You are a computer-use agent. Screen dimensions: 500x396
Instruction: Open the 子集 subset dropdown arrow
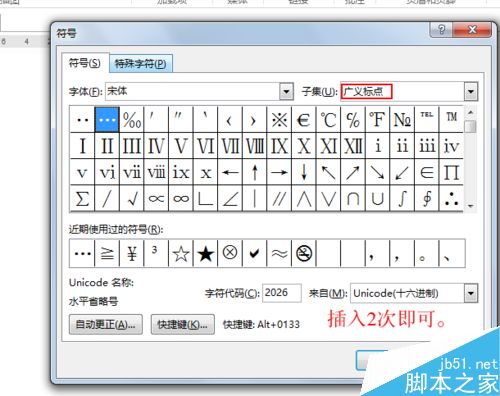[471, 91]
